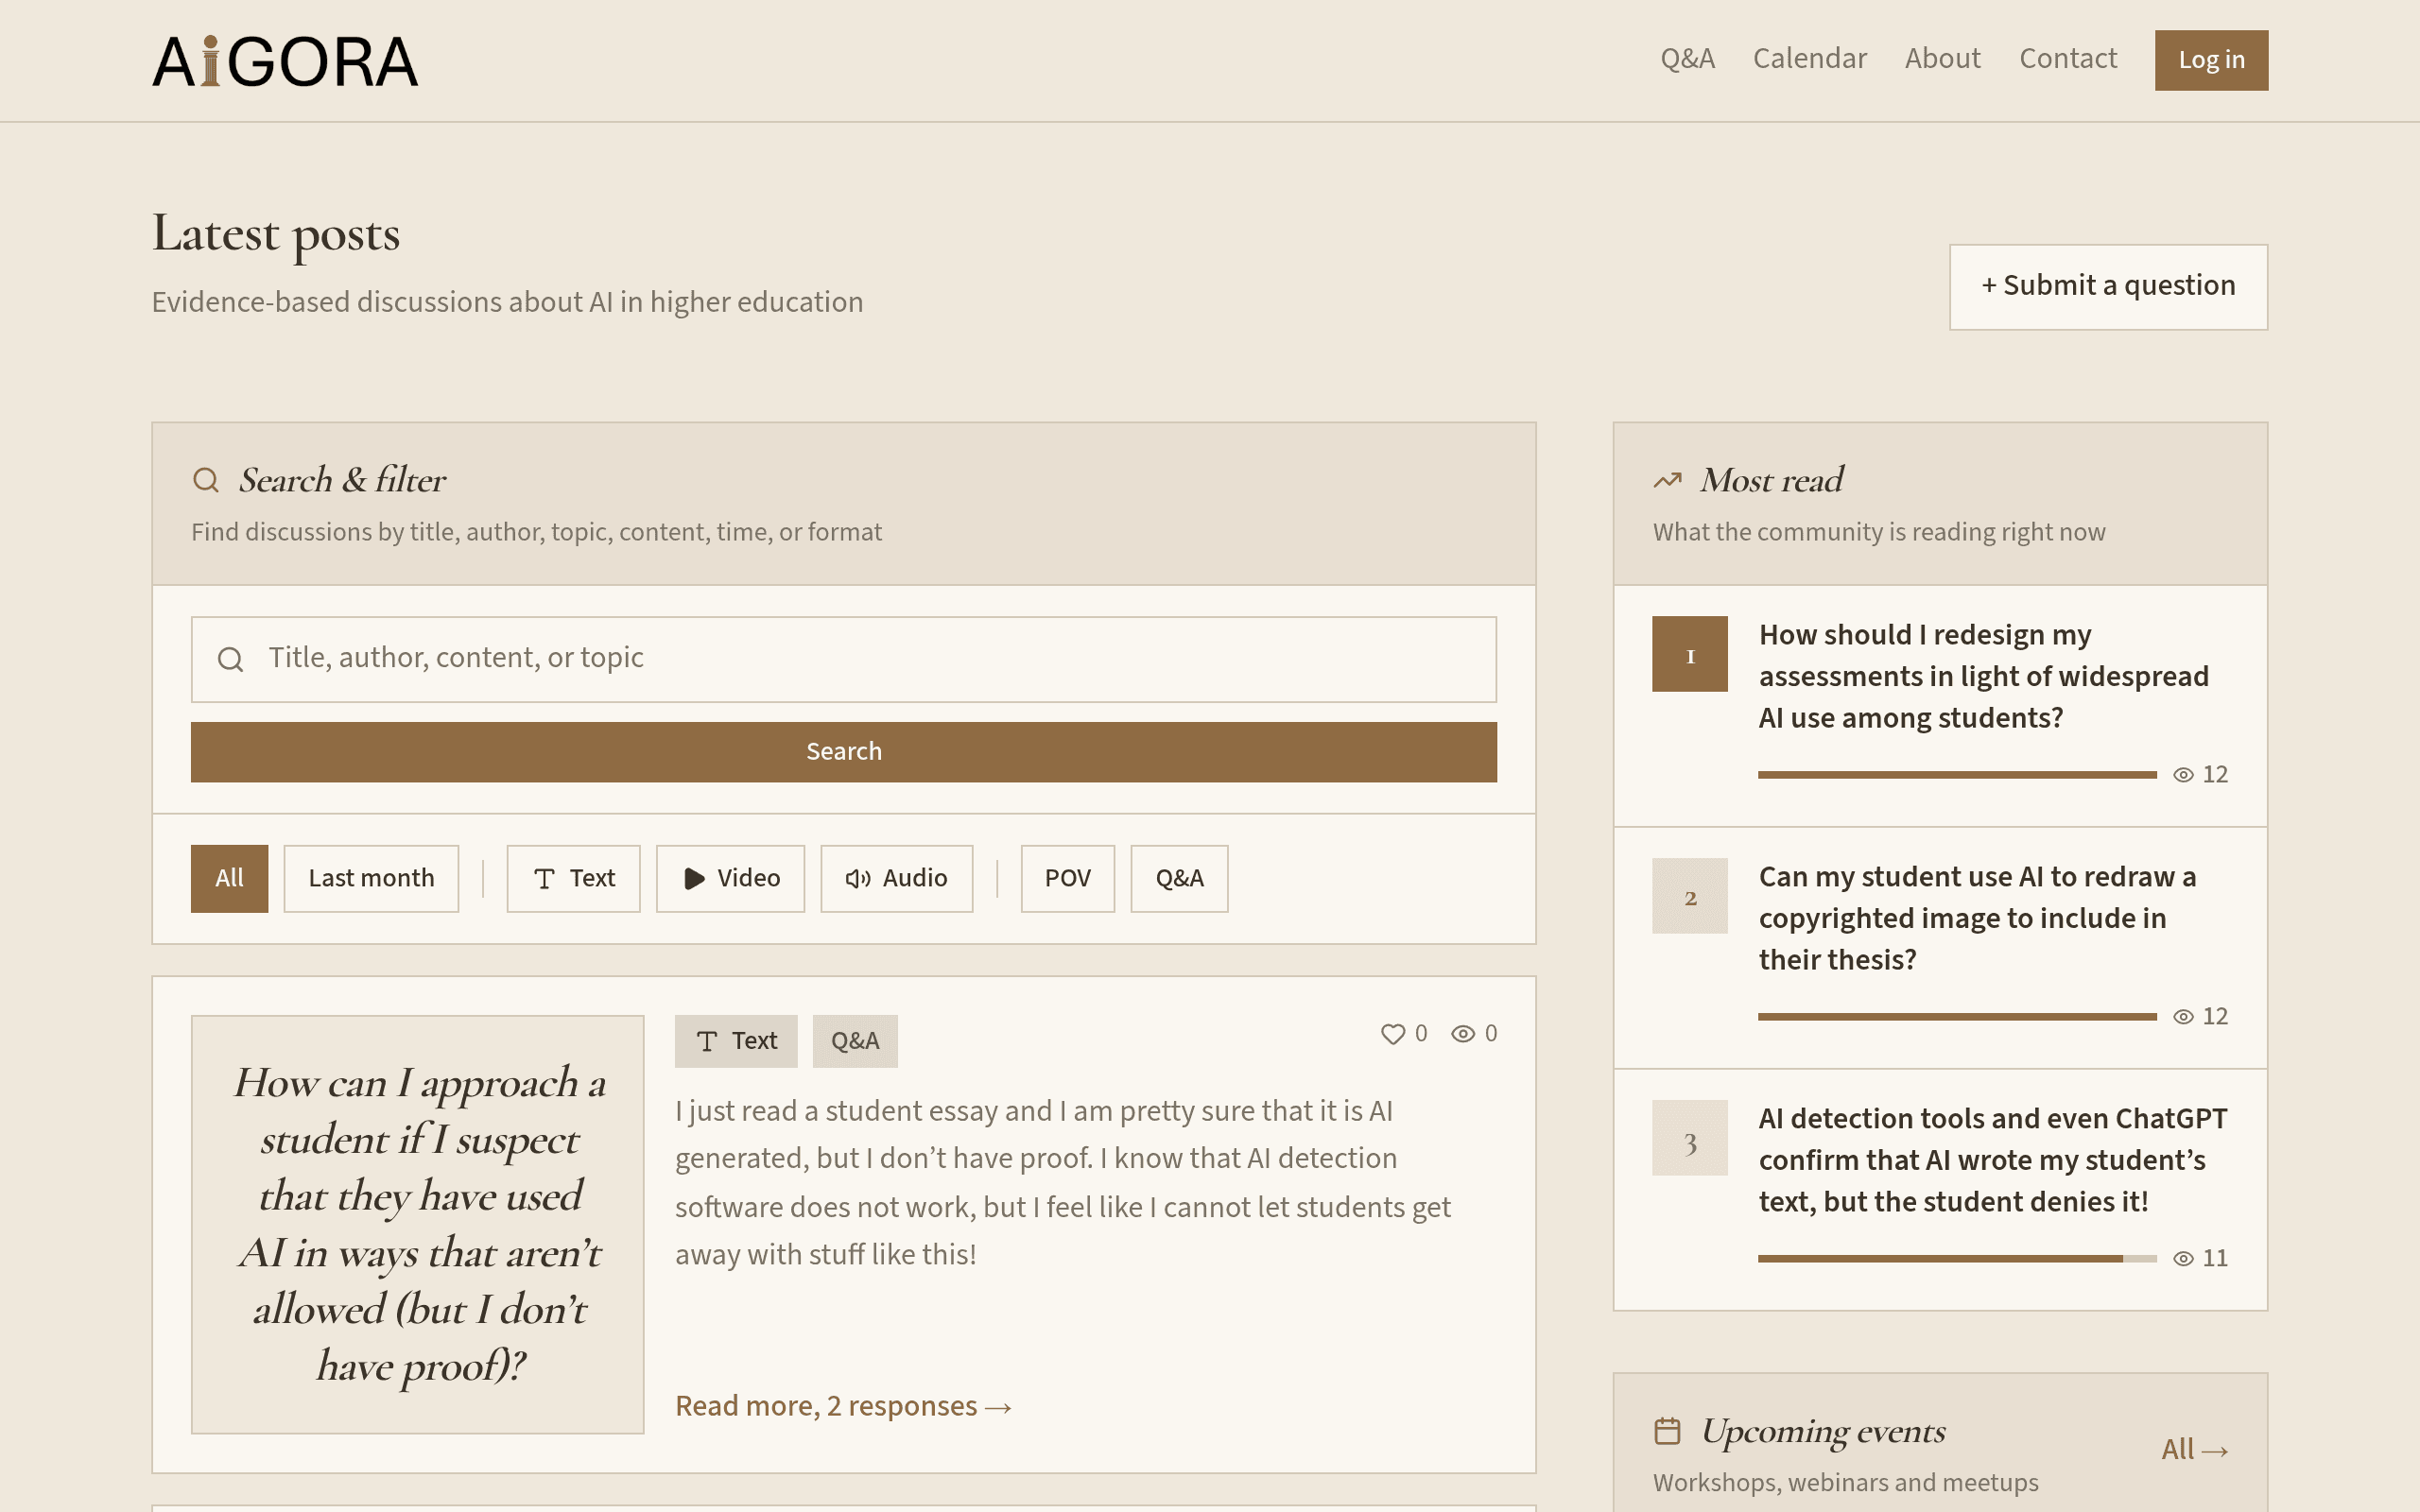2420x1512 pixels.
Task: Toggle the Text format filter
Action: (573, 878)
